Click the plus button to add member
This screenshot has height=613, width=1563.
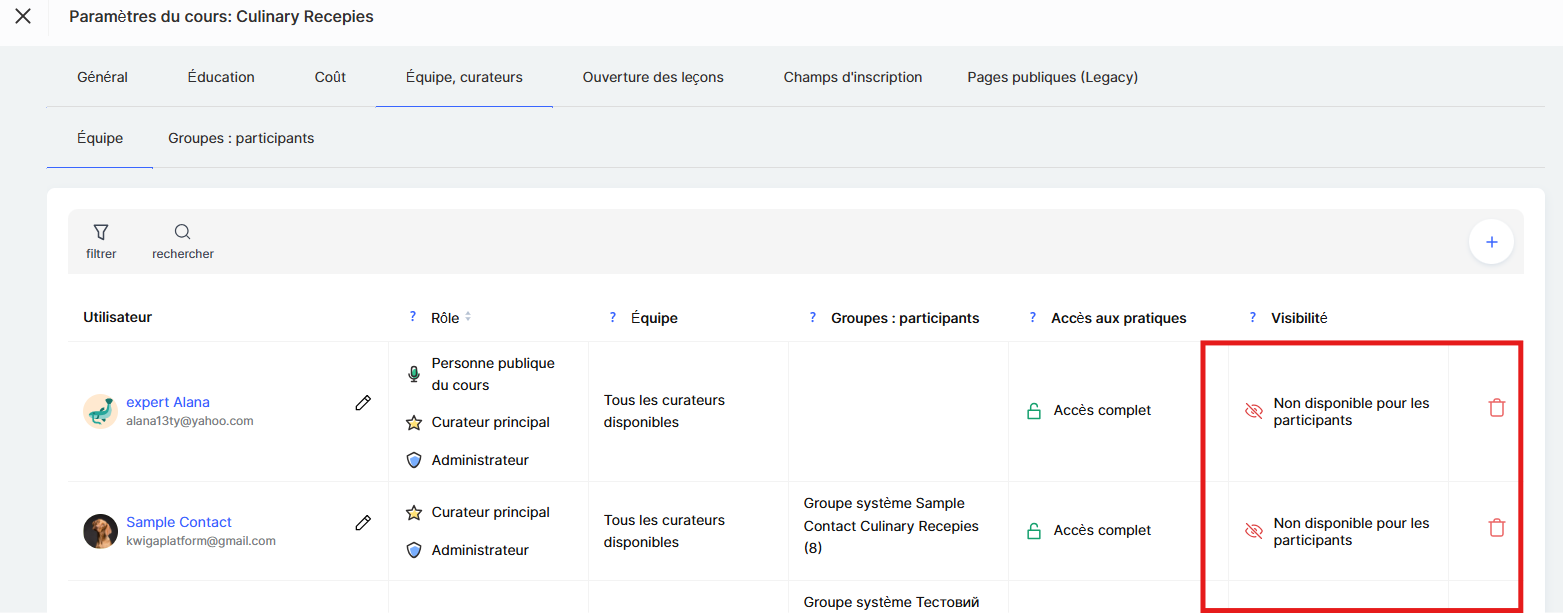[x=1491, y=242]
